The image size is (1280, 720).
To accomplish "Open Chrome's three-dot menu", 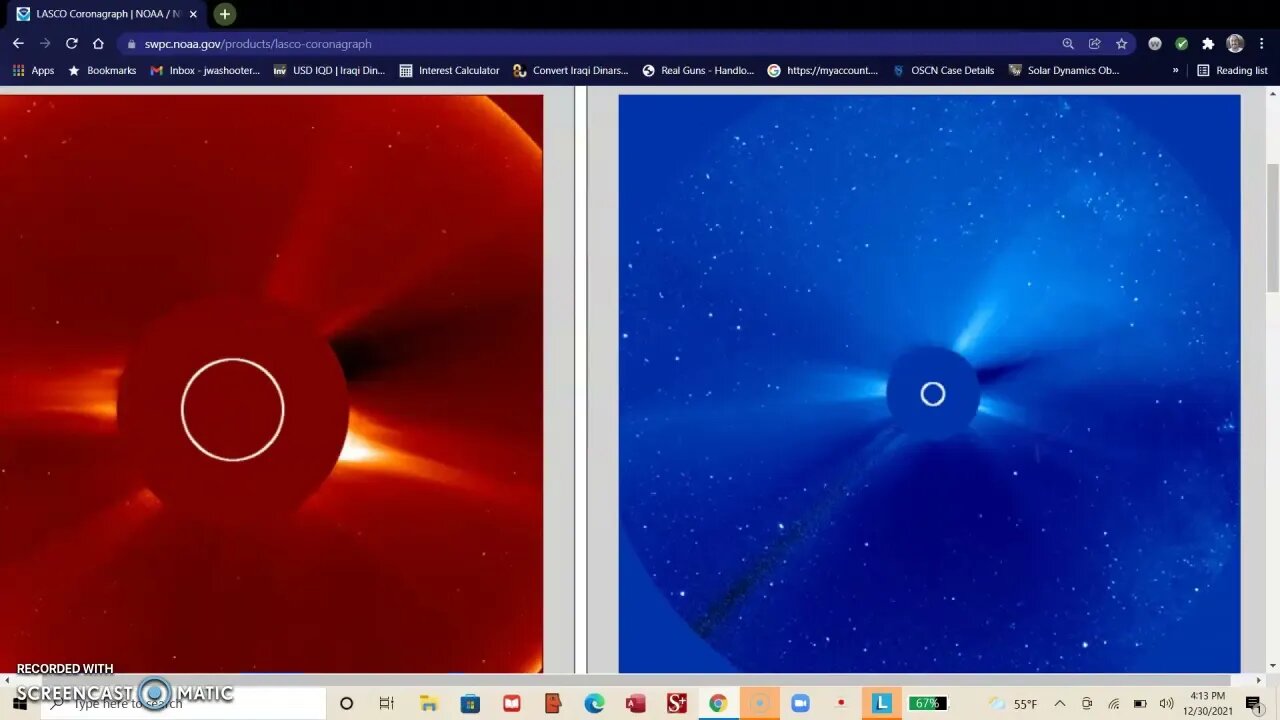I will click(1261, 44).
